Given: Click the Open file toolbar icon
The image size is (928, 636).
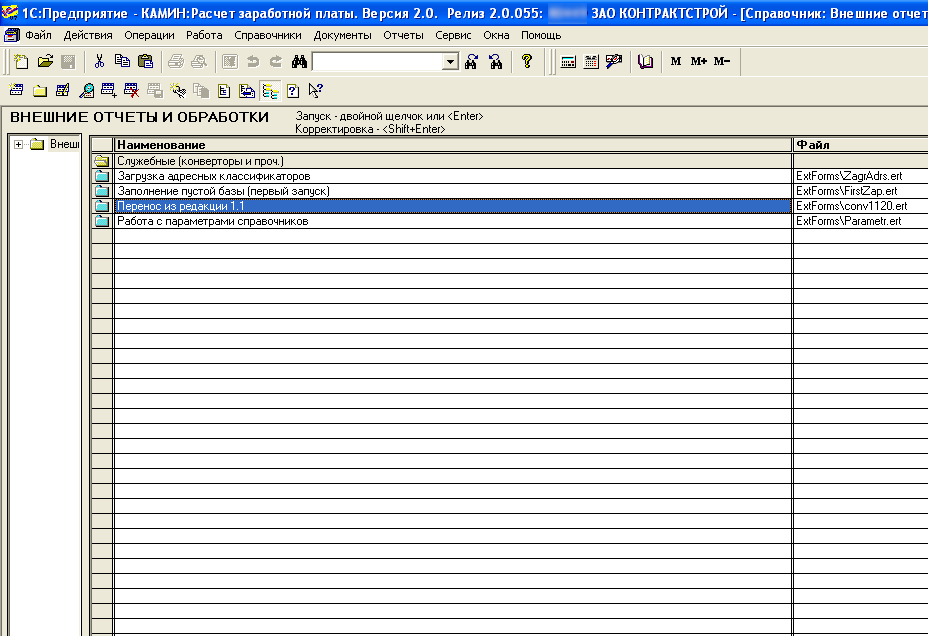Looking at the screenshot, I should pos(45,62).
